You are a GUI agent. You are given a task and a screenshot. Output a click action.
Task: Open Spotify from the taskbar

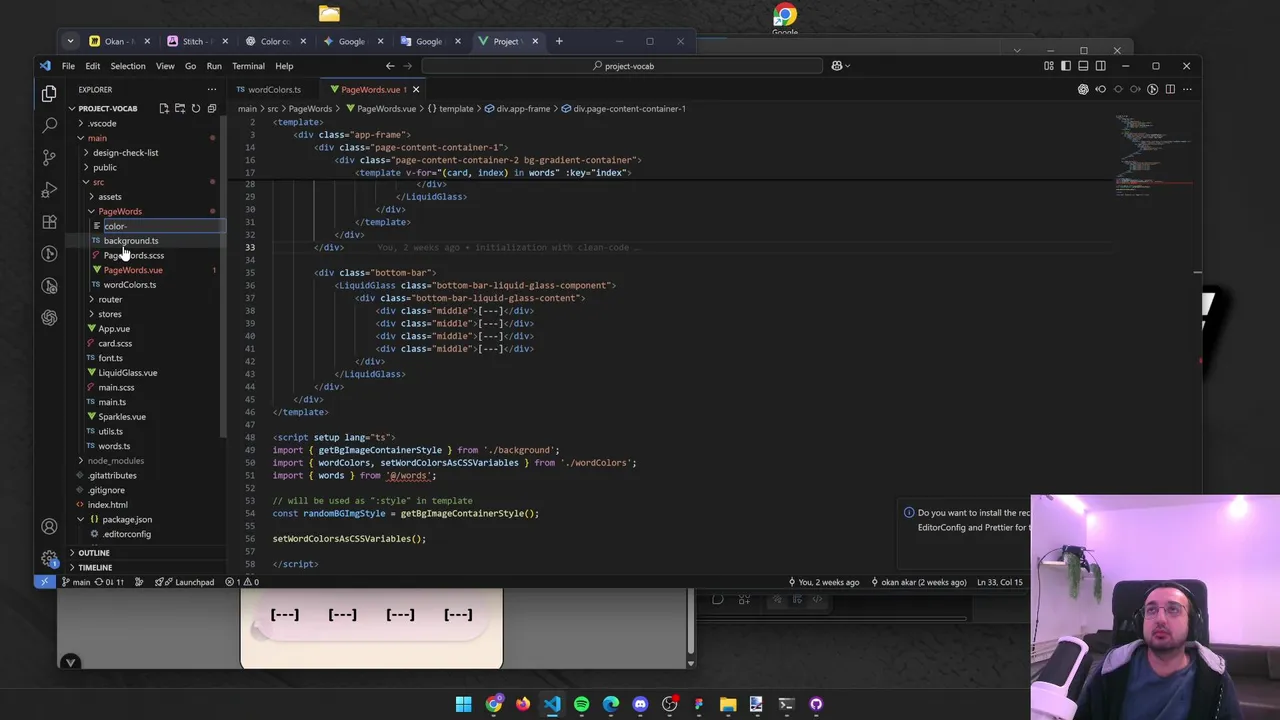click(x=581, y=704)
